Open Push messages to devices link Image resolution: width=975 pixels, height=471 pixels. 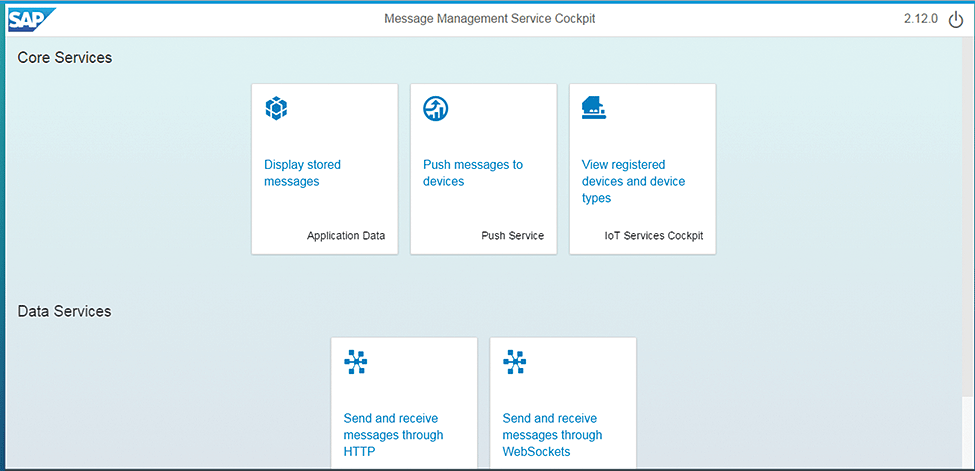click(x=472, y=173)
